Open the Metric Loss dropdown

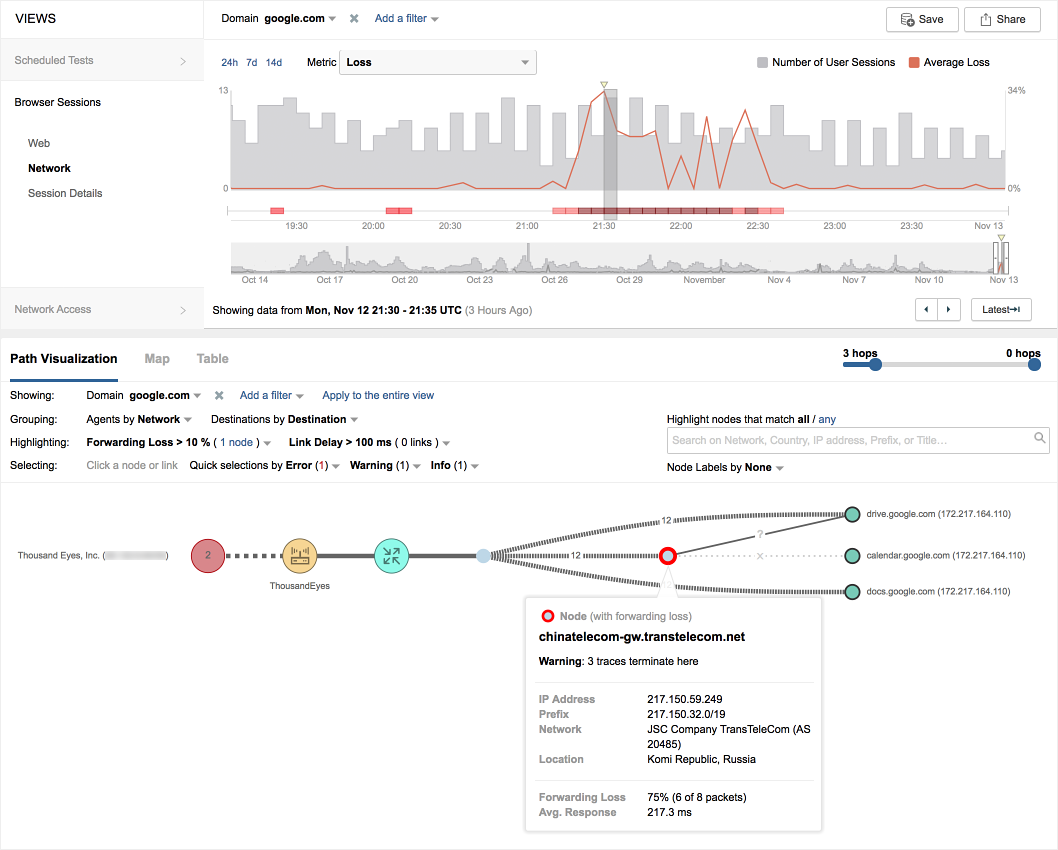[438, 62]
